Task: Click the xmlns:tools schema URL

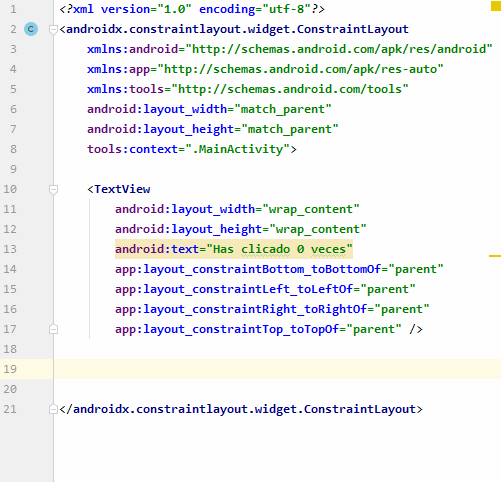Action: click(290, 89)
